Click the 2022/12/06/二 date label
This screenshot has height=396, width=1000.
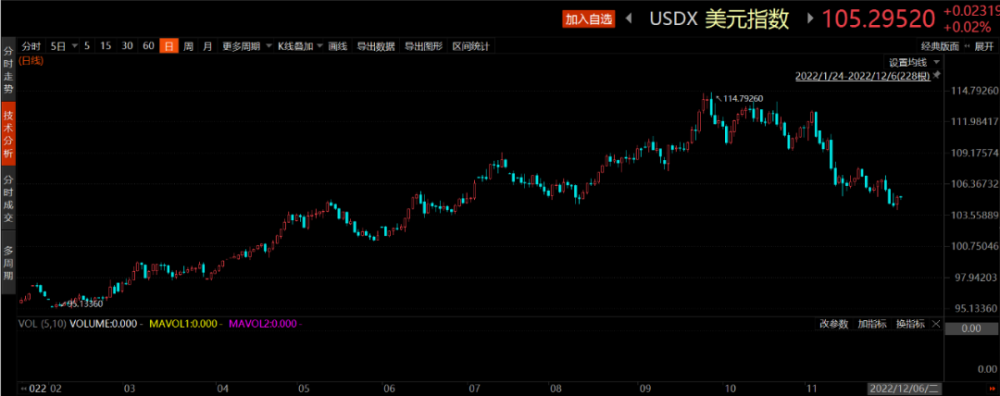pos(904,388)
